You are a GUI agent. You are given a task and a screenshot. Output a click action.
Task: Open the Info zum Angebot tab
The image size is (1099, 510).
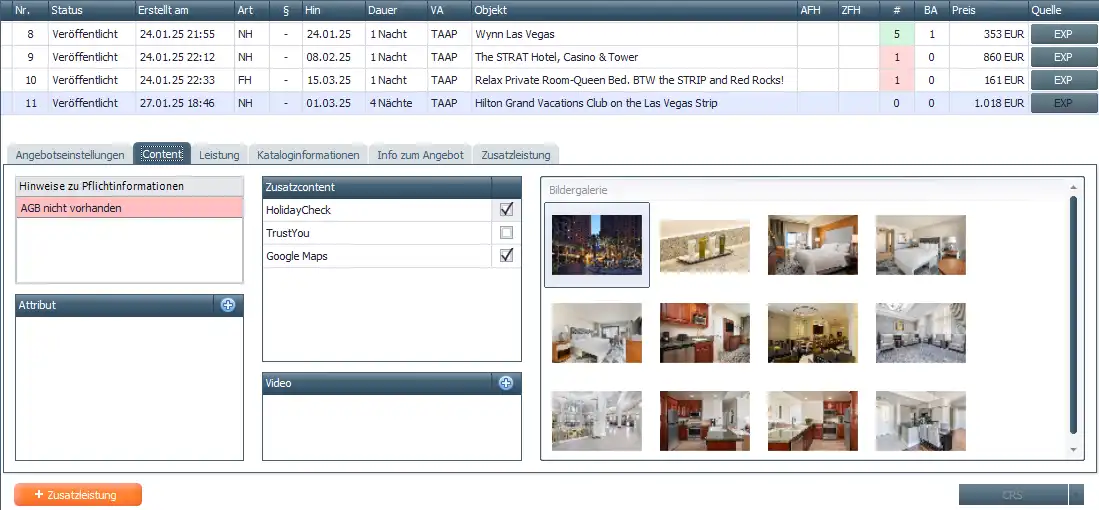click(x=421, y=155)
